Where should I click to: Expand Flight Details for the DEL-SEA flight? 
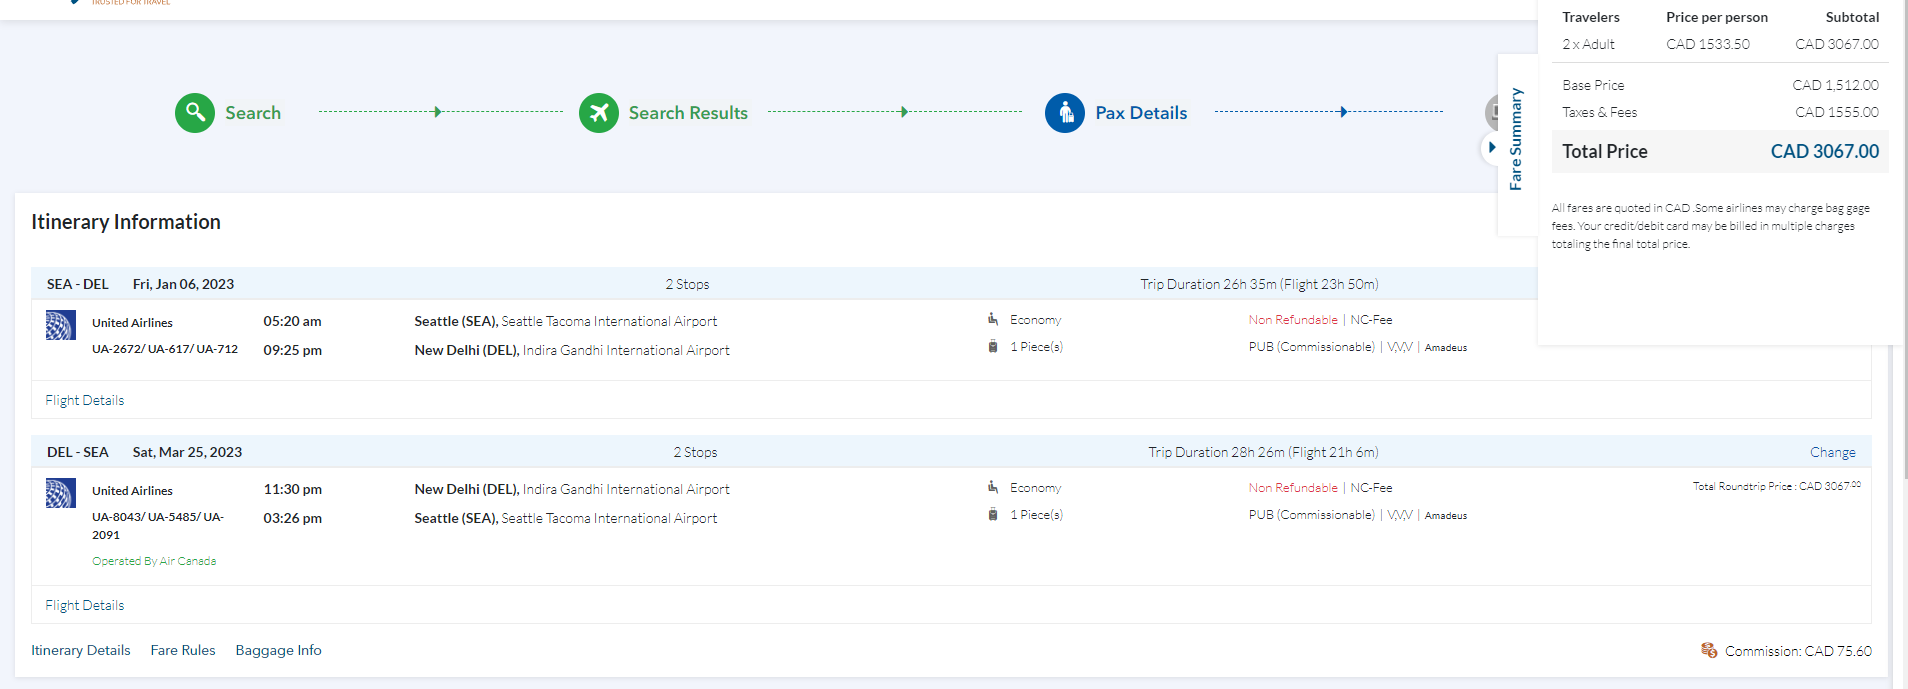click(x=85, y=605)
